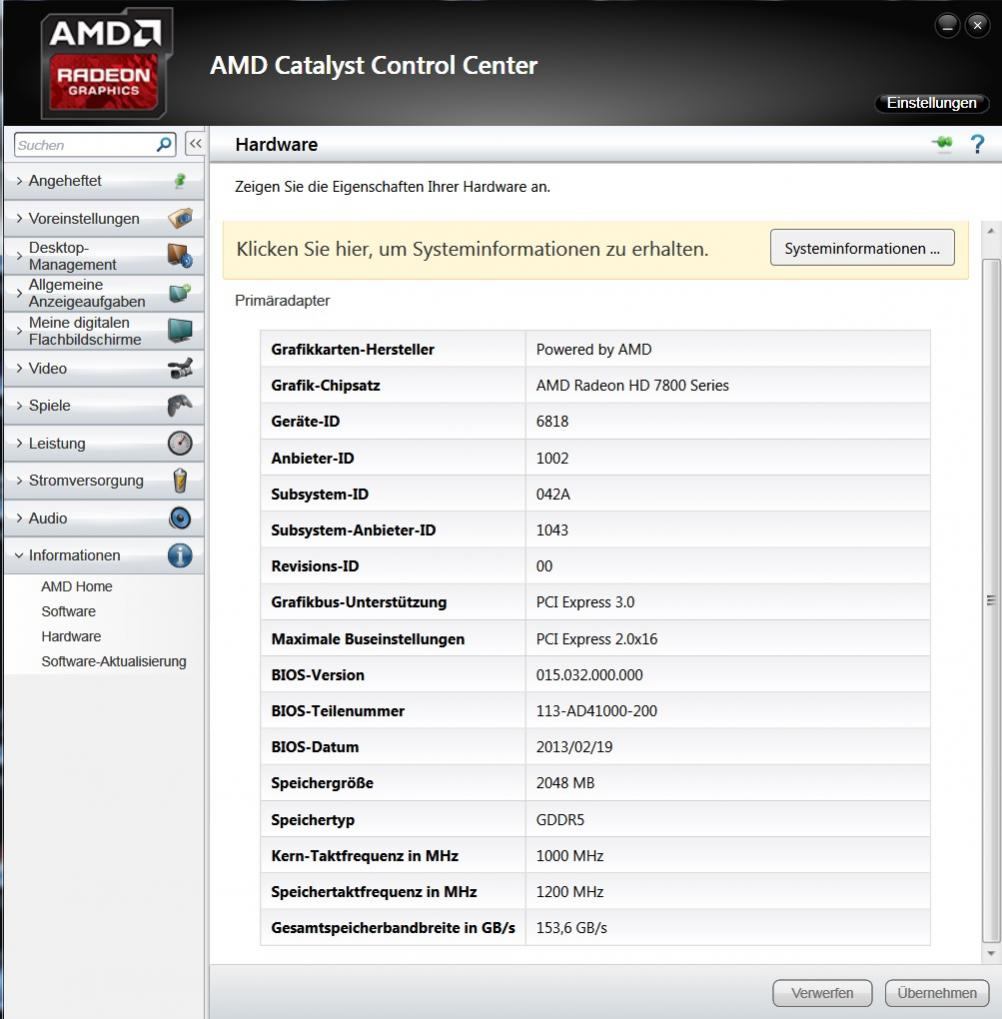
Task: Click the Primäradapter heading
Action: pos(282,300)
